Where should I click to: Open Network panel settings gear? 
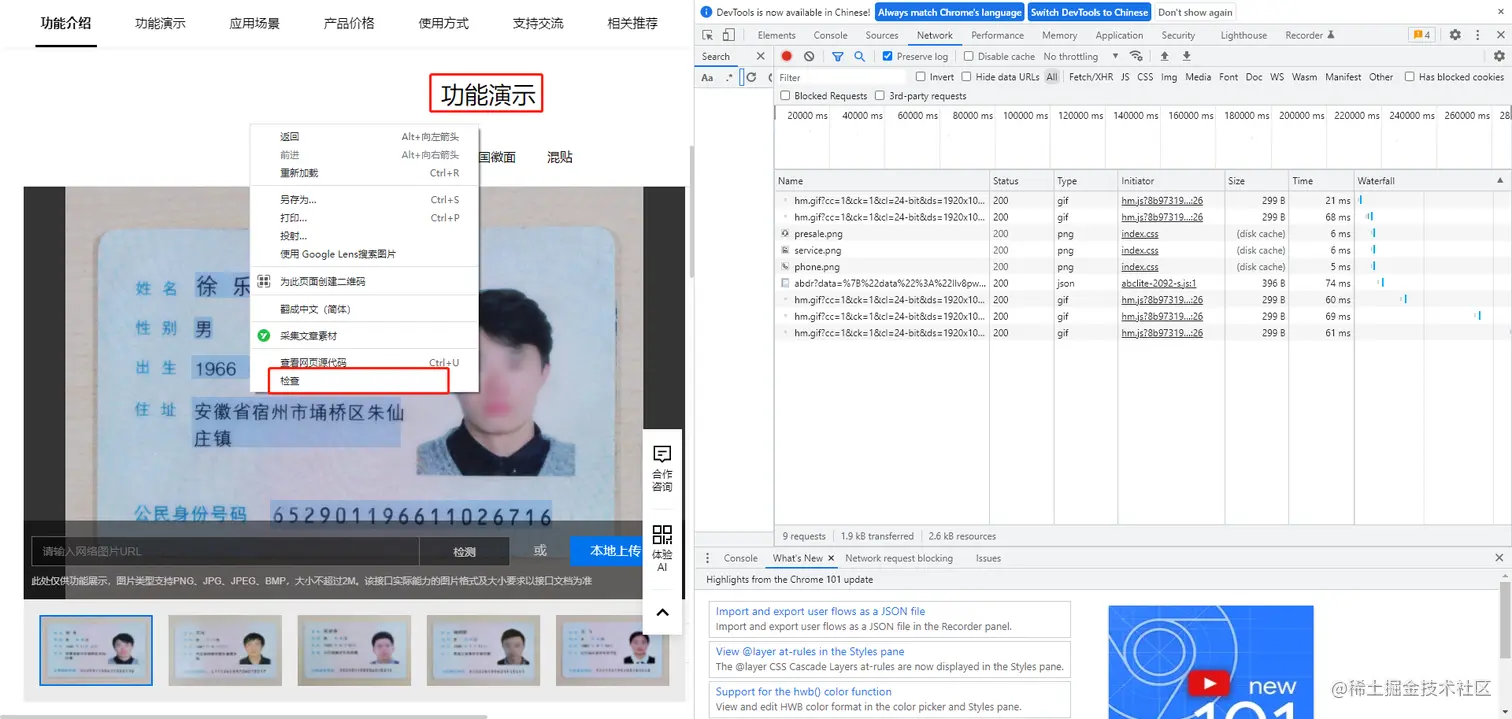point(1499,57)
